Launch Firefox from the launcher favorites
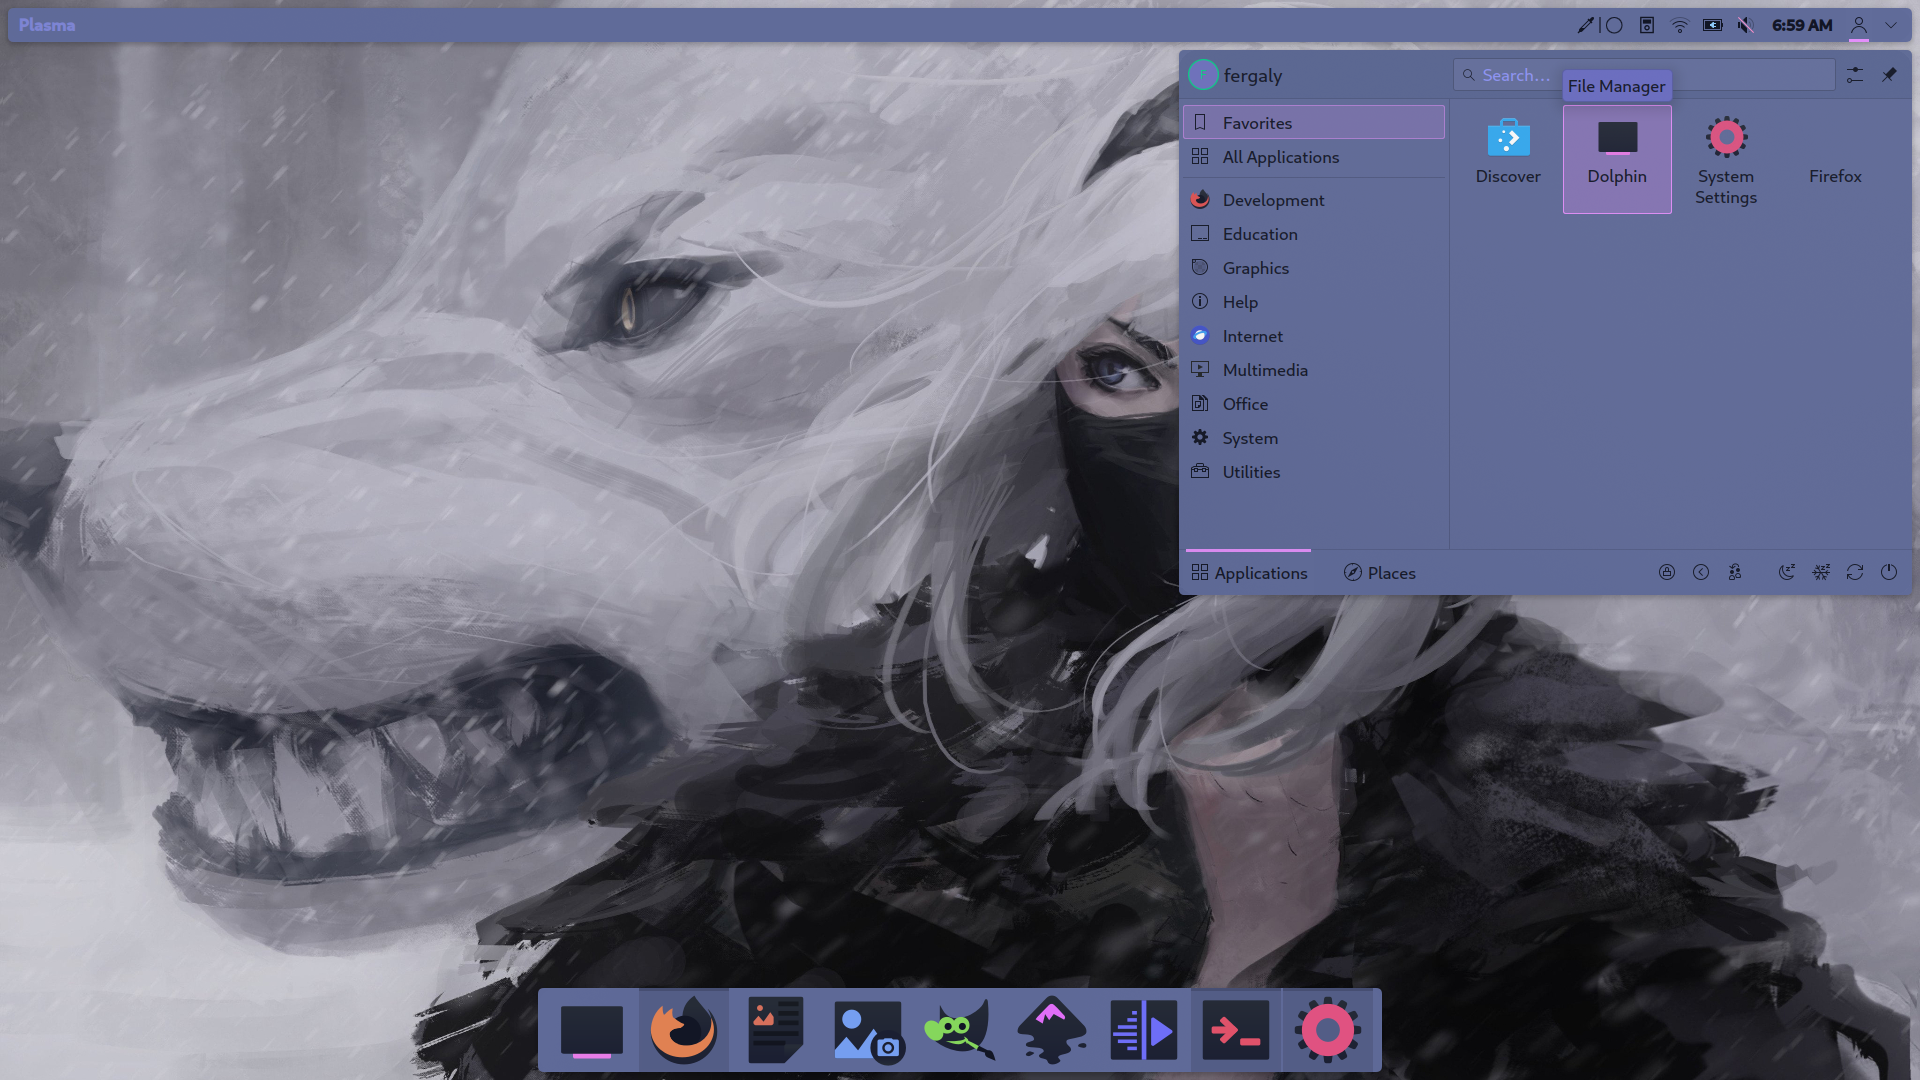The image size is (1920, 1080). click(x=1835, y=158)
